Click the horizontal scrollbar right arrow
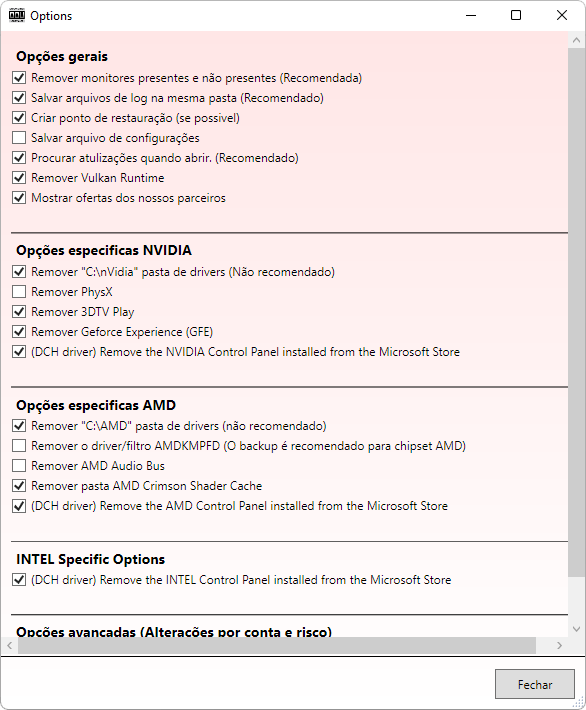This screenshot has width=586, height=710. [559, 645]
